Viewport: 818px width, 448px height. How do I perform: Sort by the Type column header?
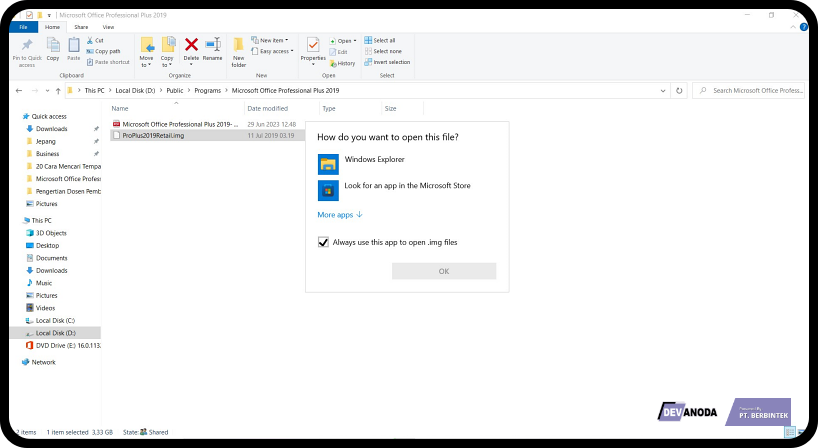(350, 108)
